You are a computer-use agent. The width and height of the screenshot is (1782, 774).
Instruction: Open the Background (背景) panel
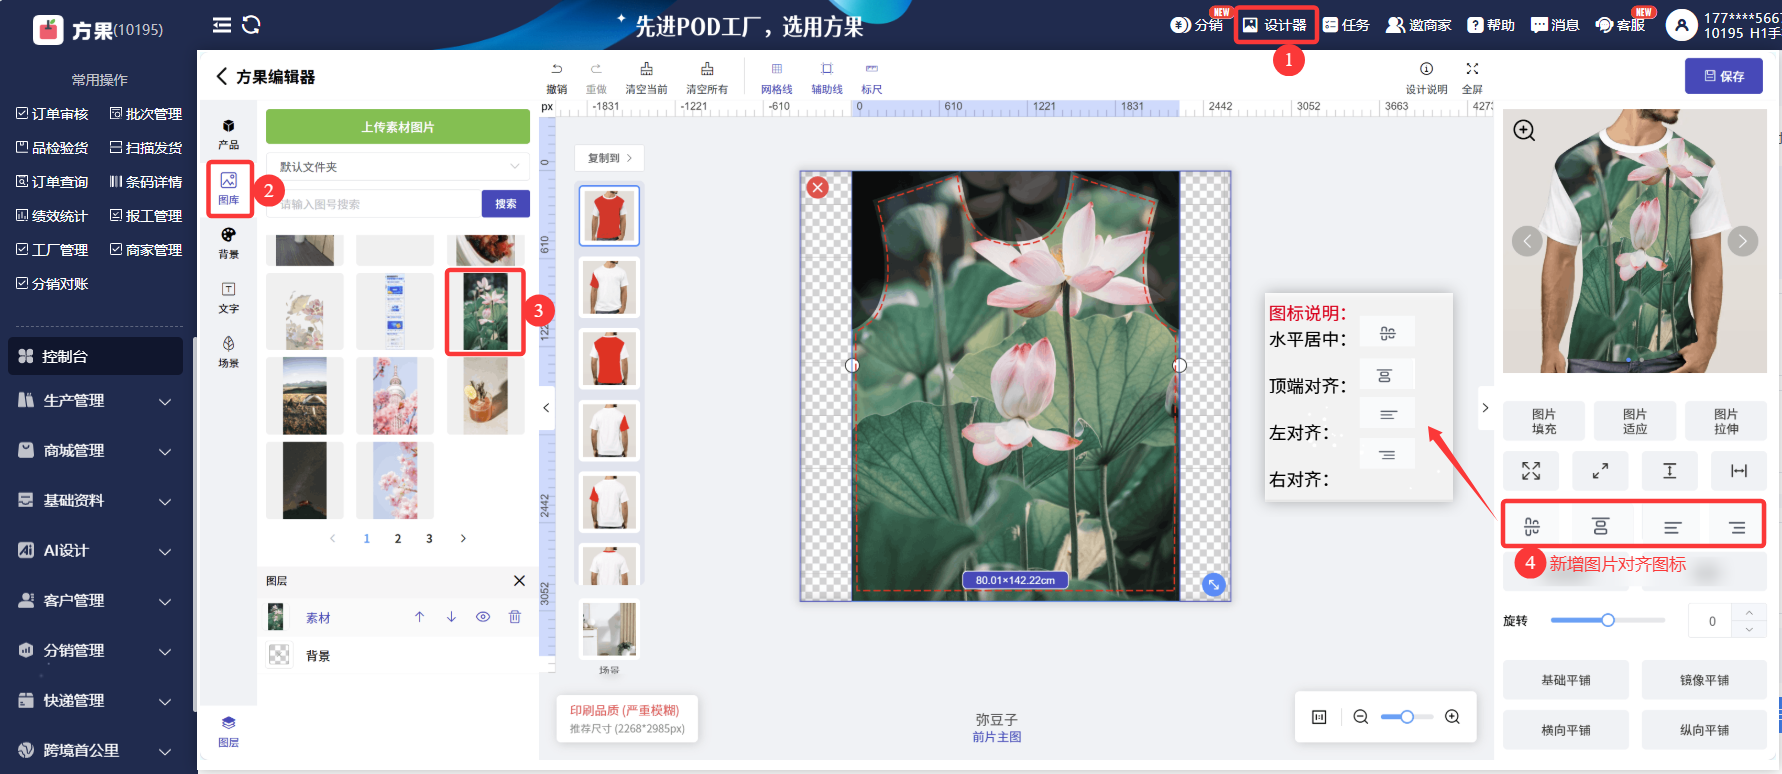(x=229, y=243)
